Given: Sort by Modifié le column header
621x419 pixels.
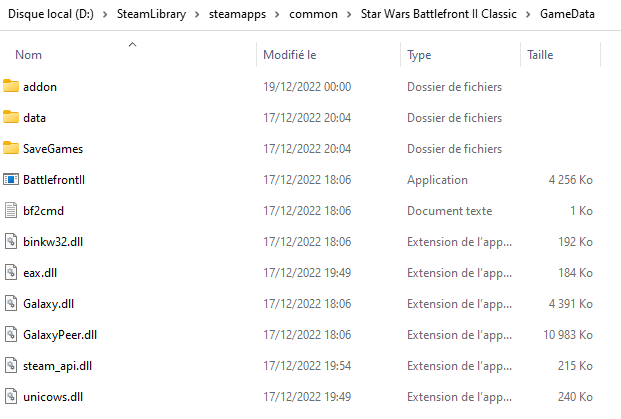Looking at the screenshot, I should coord(290,55).
